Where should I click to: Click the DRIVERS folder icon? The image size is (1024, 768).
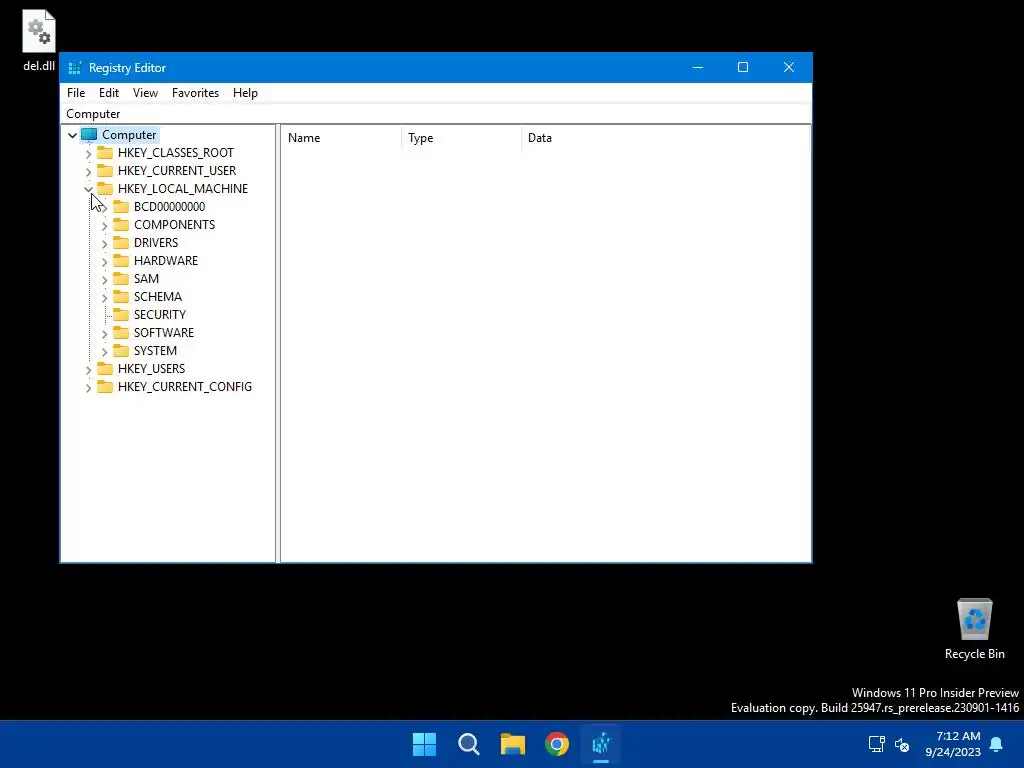pyautogui.click(x=121, y=243)
